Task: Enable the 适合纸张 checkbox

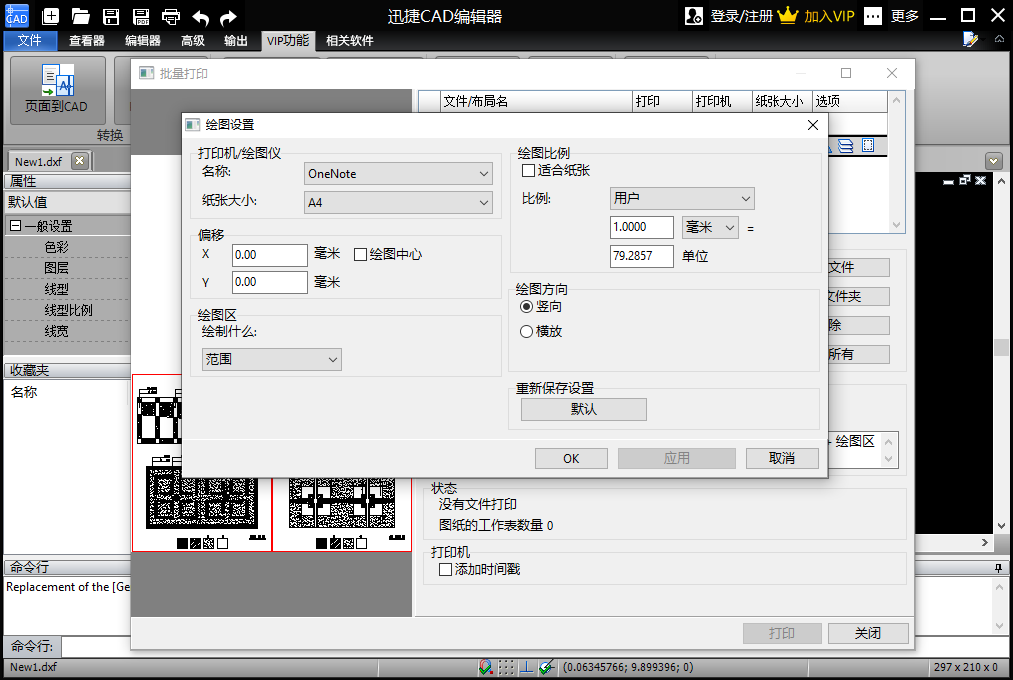Action: [x=528, y=170]
